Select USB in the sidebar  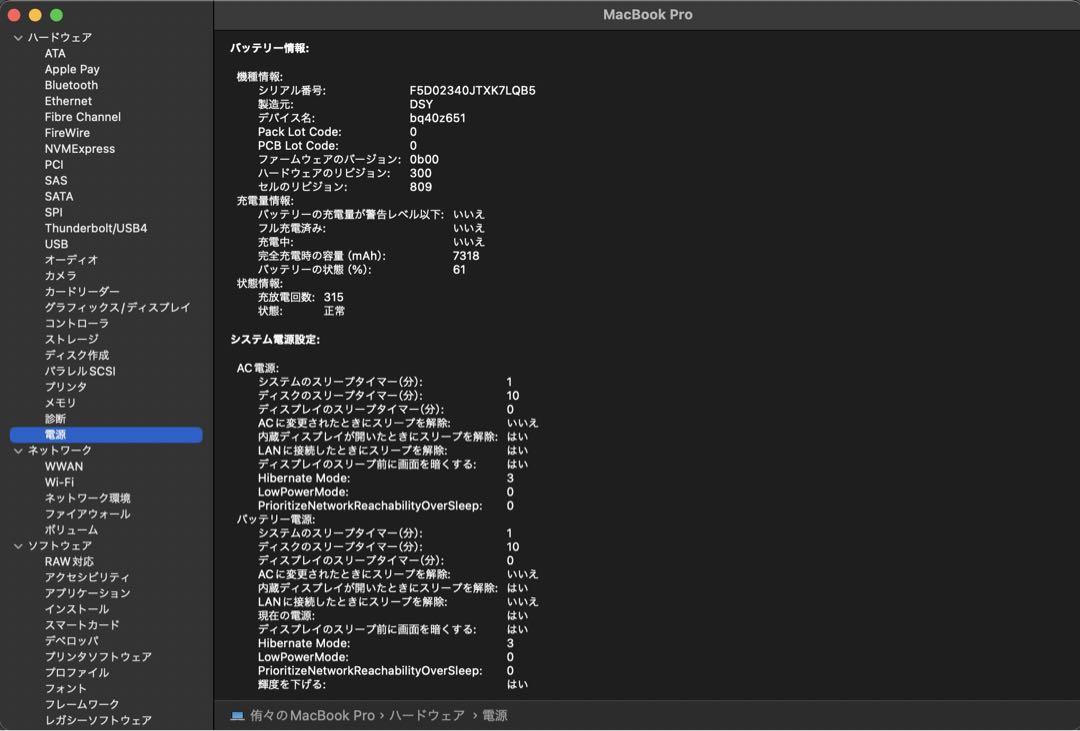coord(56,243)
